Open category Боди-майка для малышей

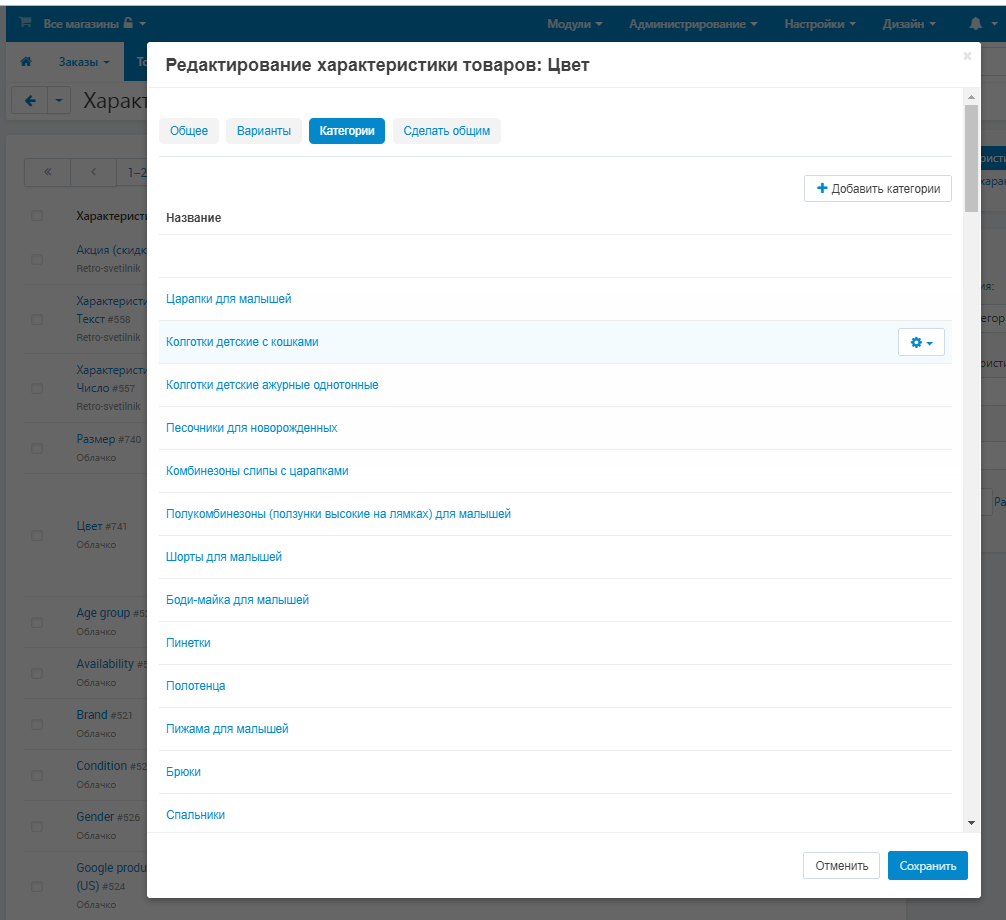pos(237,600)
